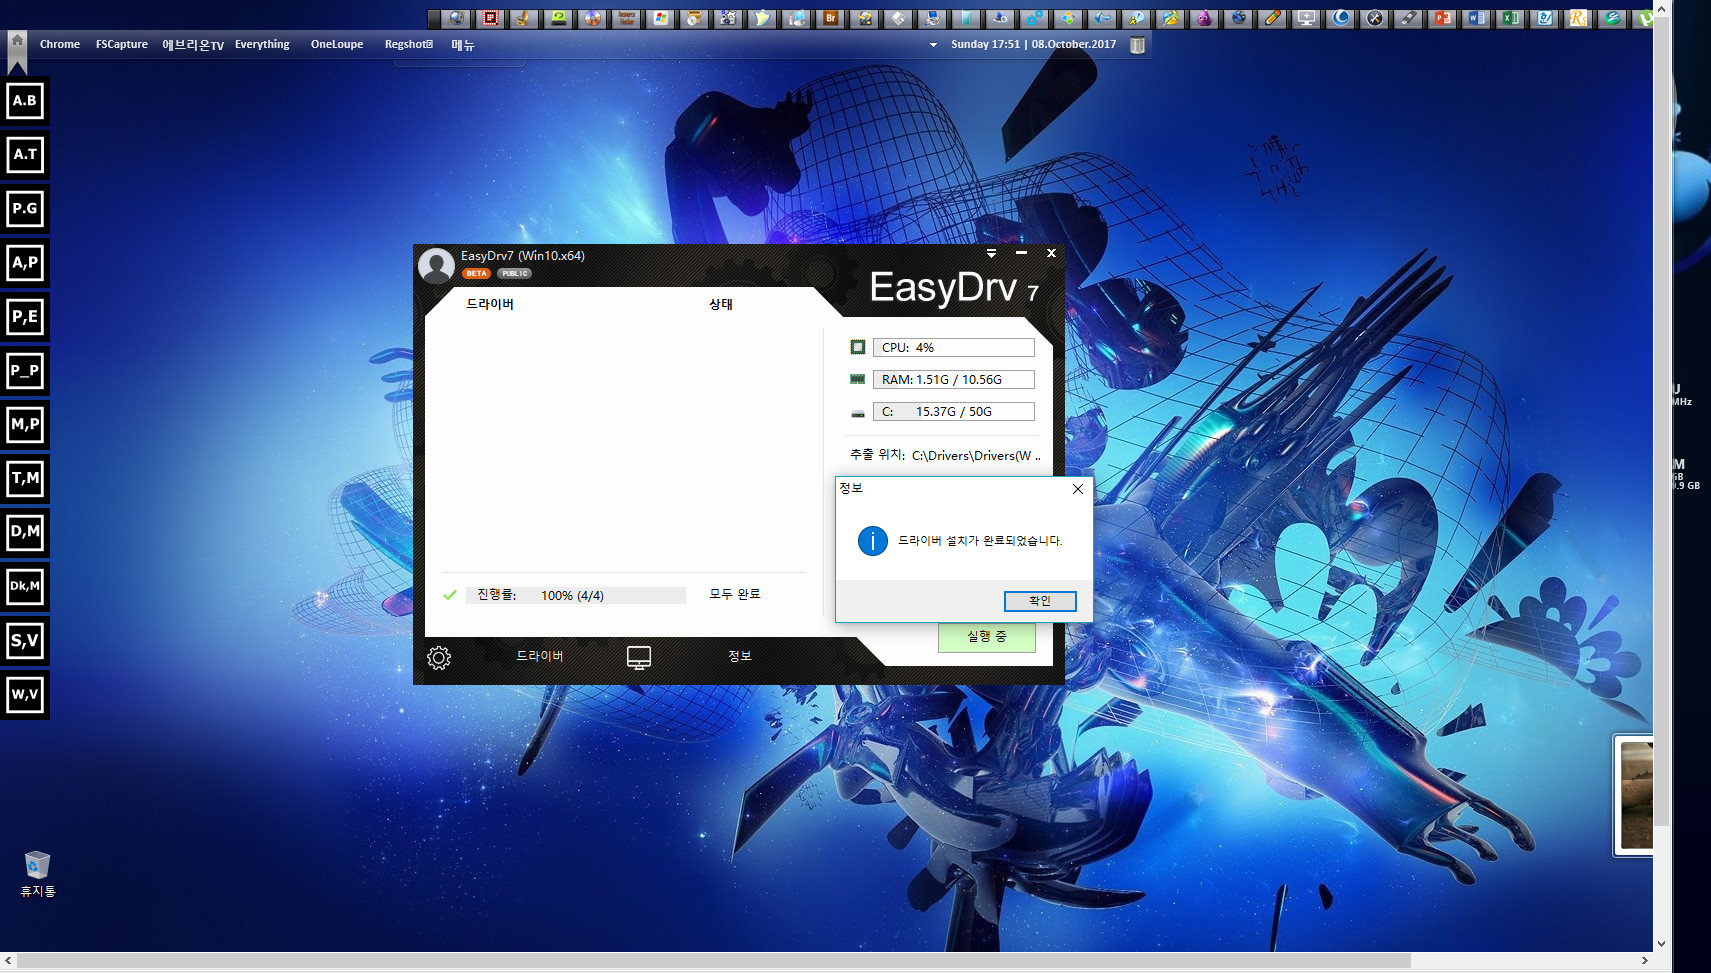
Task: Click the user avatar in EasyDrv
Action: [436, 266]
